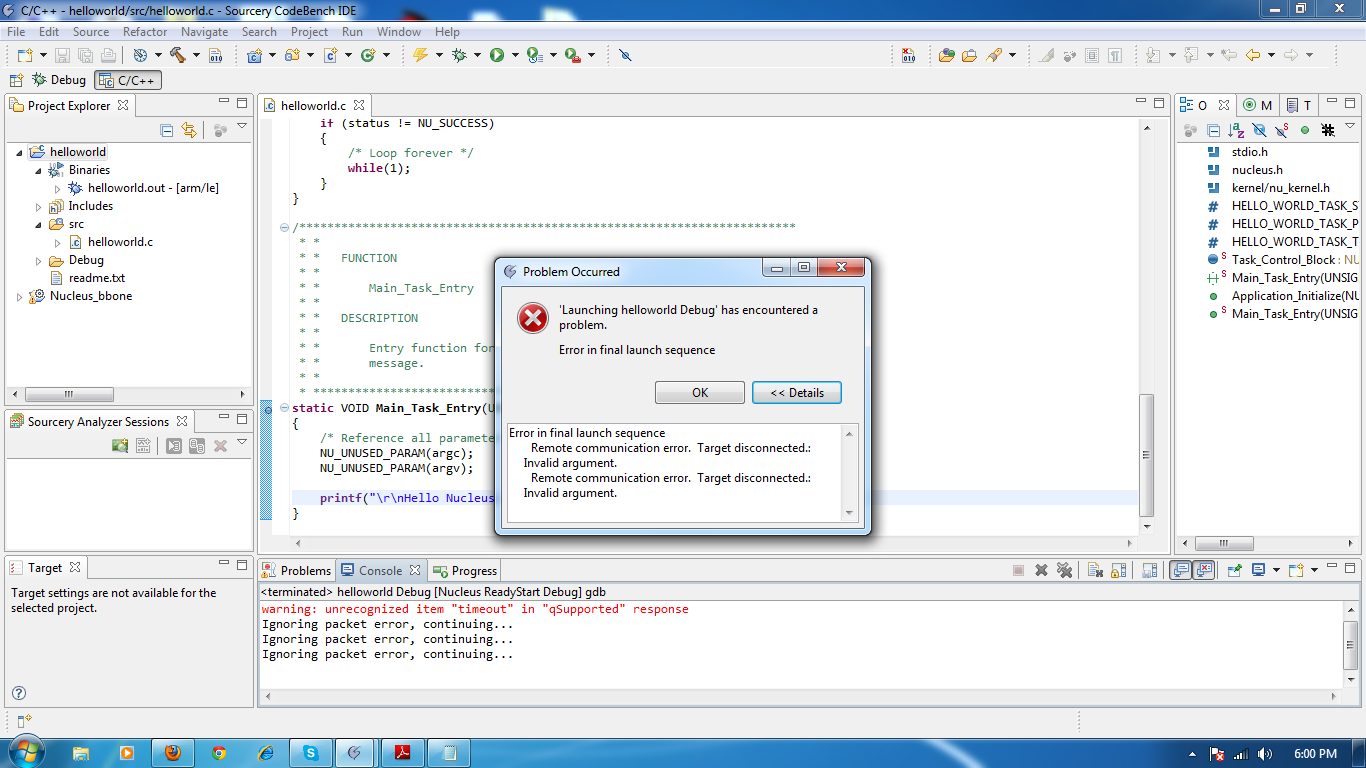The width and height of the screenshot is (1366, 768).
Task: Click the Clear Console icon
Action: (x=1095, y=570)
